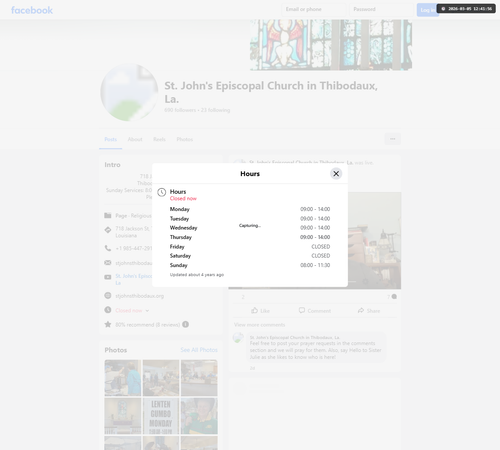Image resolution: width=500 pixels, height=450 pixels.
Task: Click the capture timestamp overlay at top right
Action: [x=466, y=9]
